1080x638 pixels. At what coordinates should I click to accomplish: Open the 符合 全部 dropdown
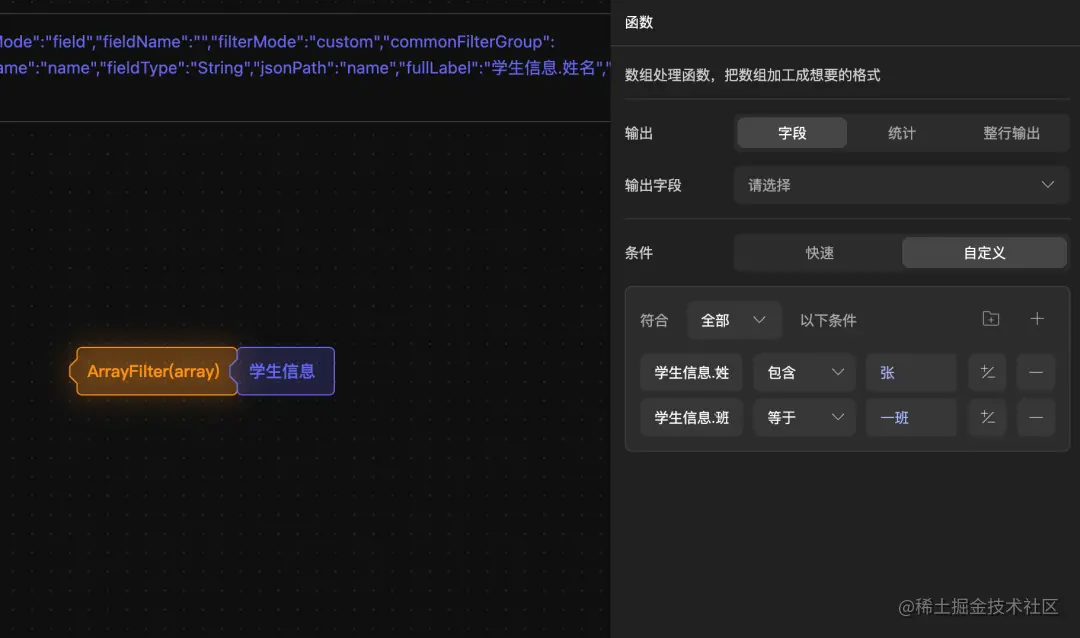(x=734, y=318)
